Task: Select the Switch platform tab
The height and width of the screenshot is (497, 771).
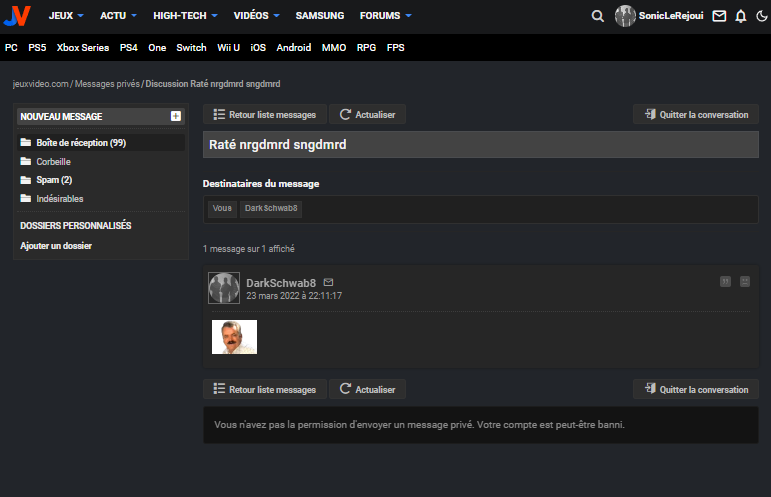Action: pos(191,48)
